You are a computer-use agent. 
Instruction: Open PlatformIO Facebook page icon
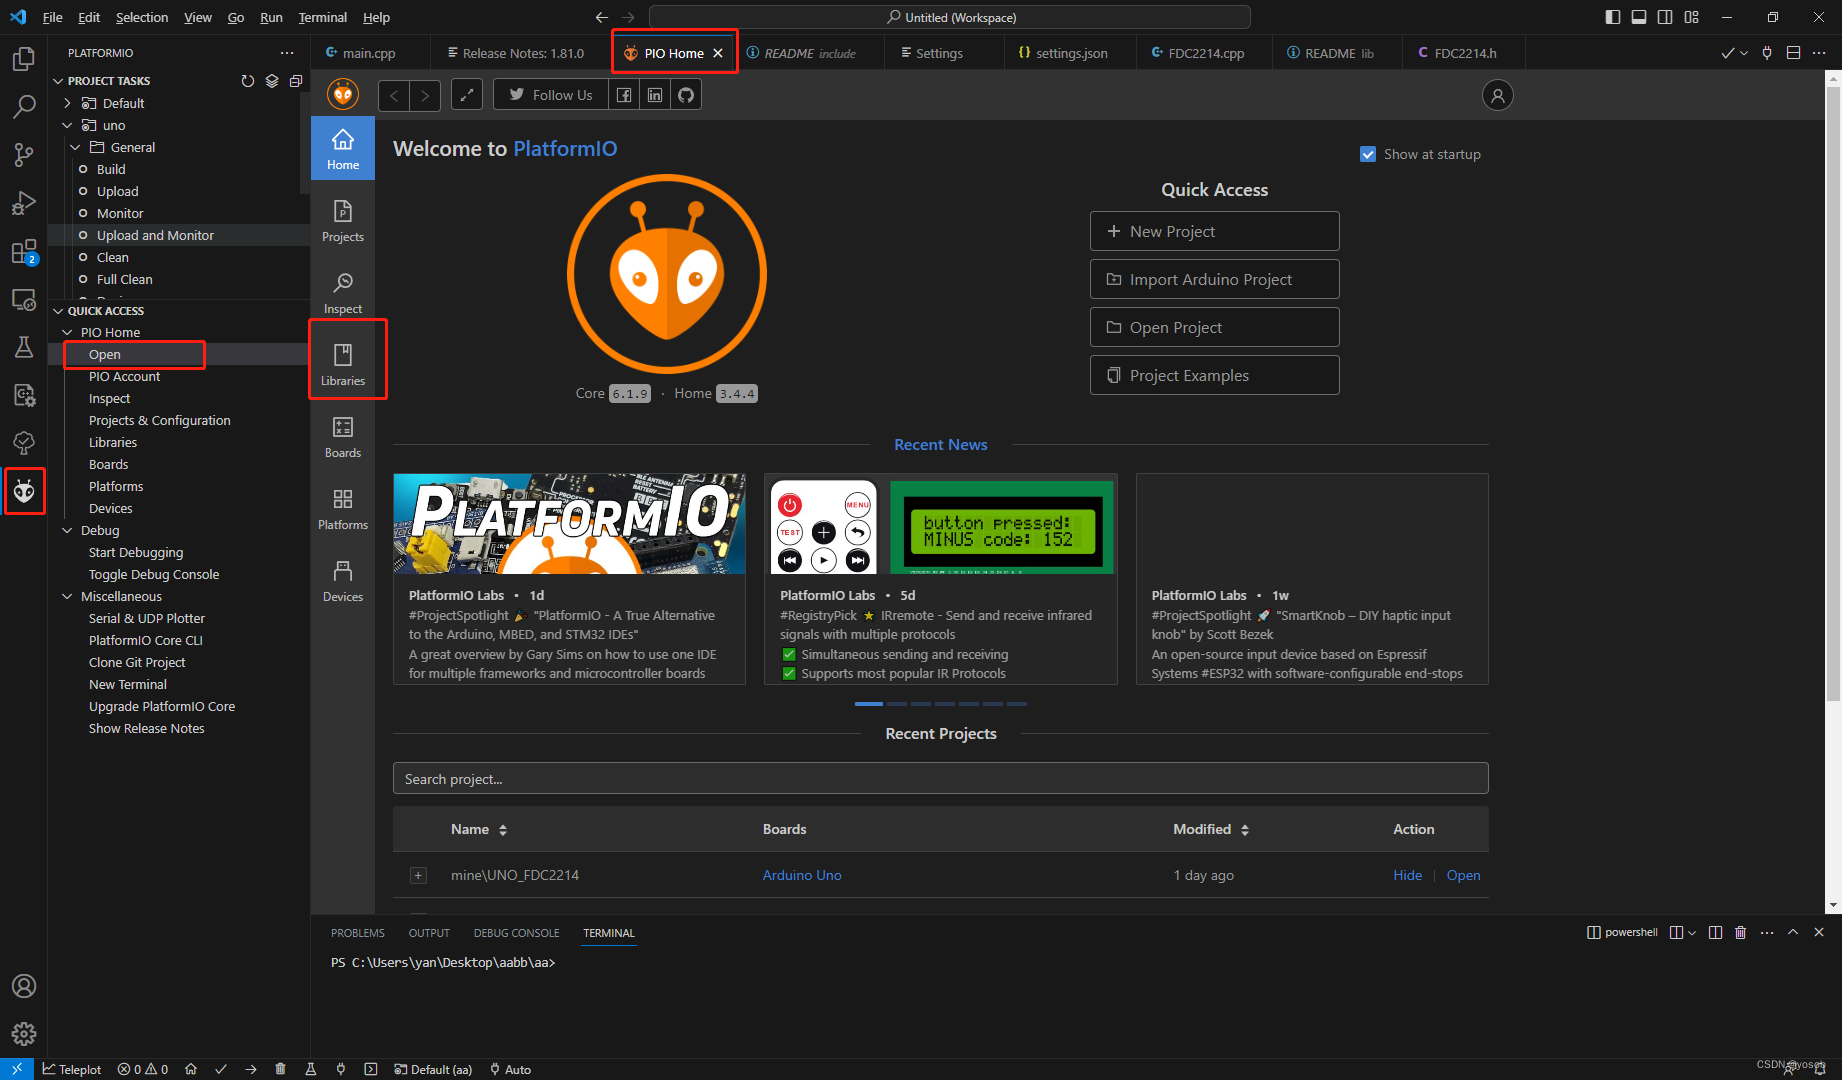pos(624,95)
